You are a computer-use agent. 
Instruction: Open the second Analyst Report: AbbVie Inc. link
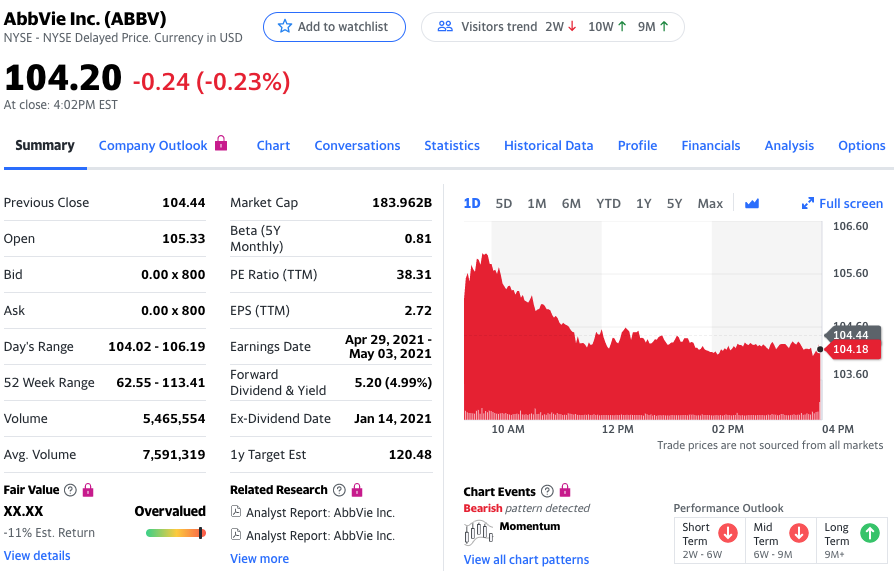[320, 536]
